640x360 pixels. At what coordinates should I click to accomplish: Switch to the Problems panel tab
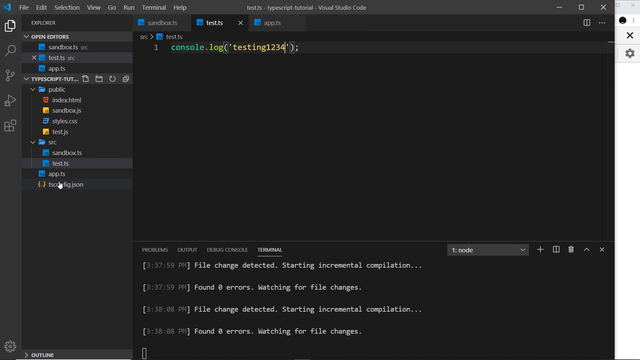[155, 250]
